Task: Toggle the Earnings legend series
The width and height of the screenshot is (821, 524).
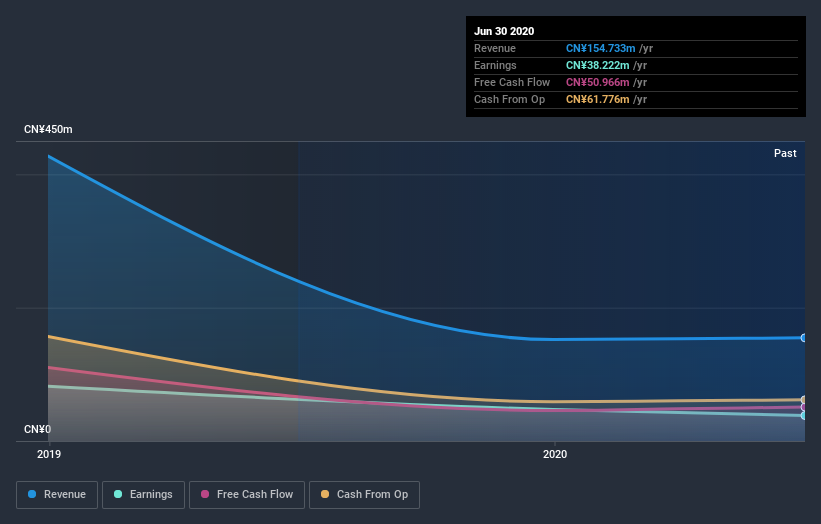Action: [143, 495]
